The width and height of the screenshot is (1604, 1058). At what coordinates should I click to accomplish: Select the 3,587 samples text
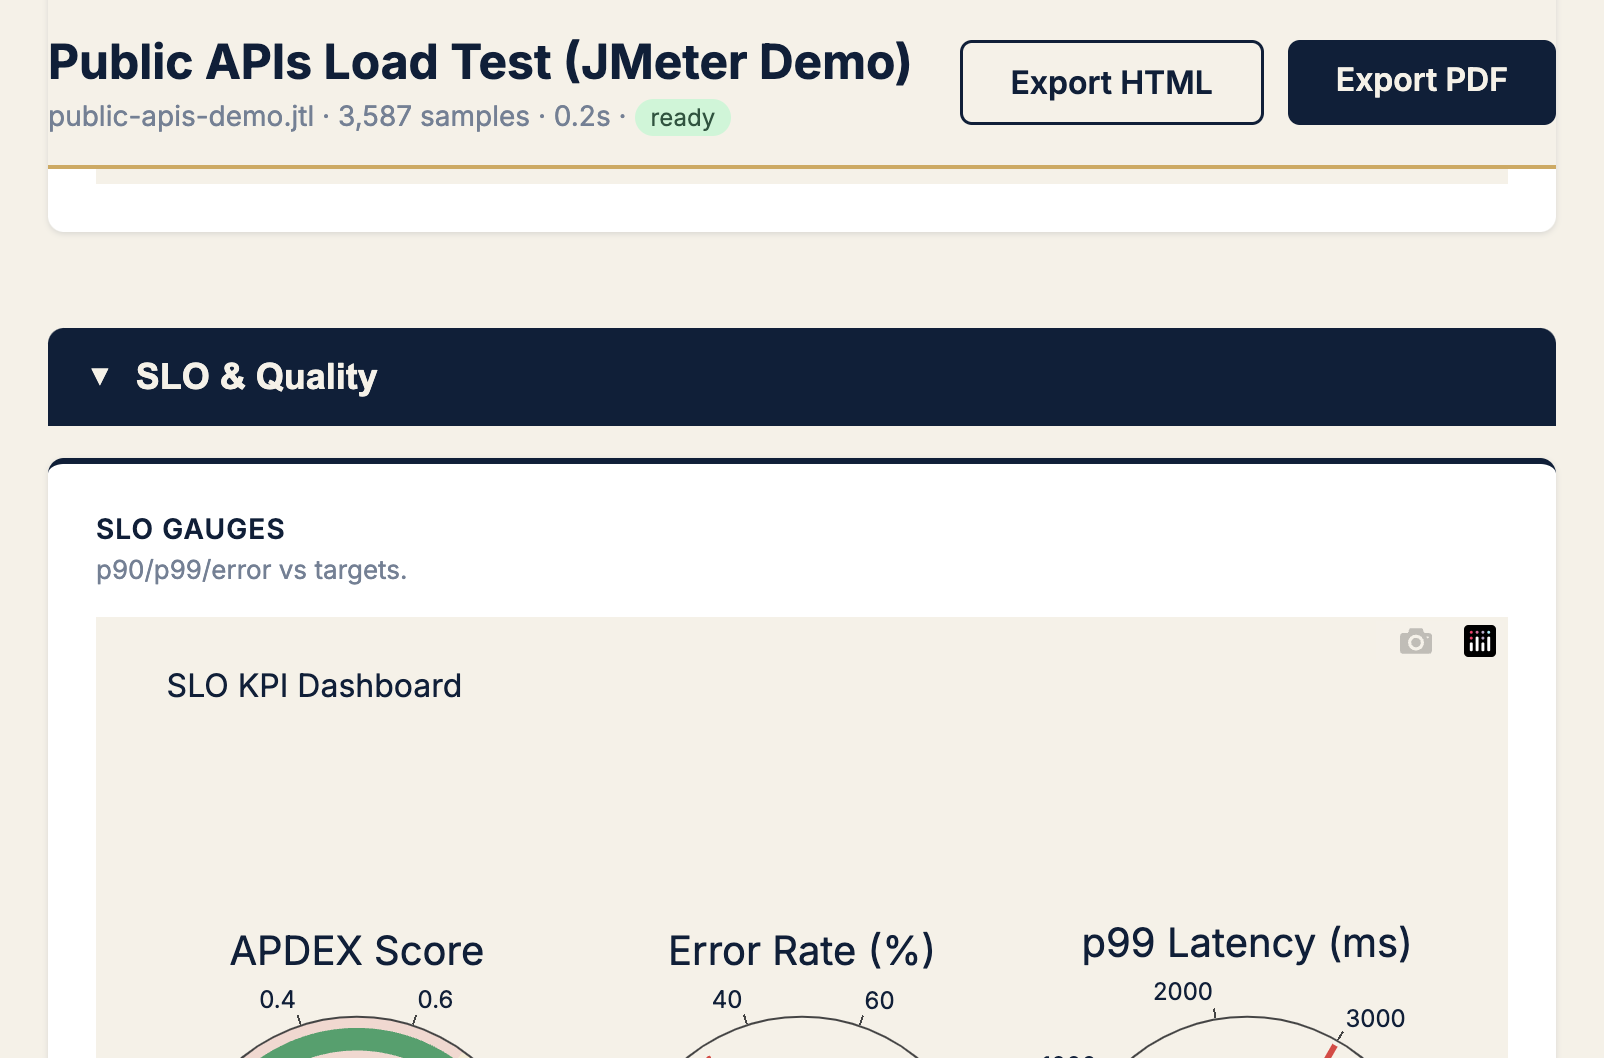pos(434,116)
